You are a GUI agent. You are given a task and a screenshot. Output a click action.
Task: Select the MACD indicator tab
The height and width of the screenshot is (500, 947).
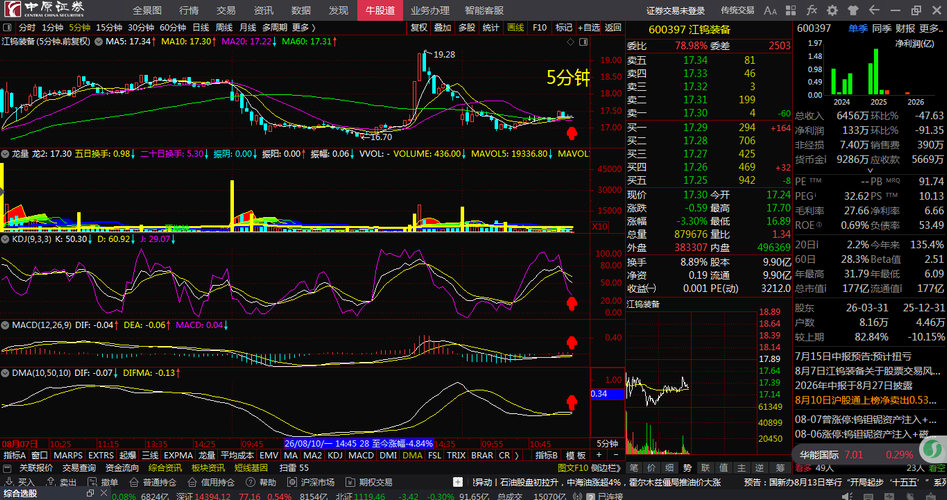(361, 455)
